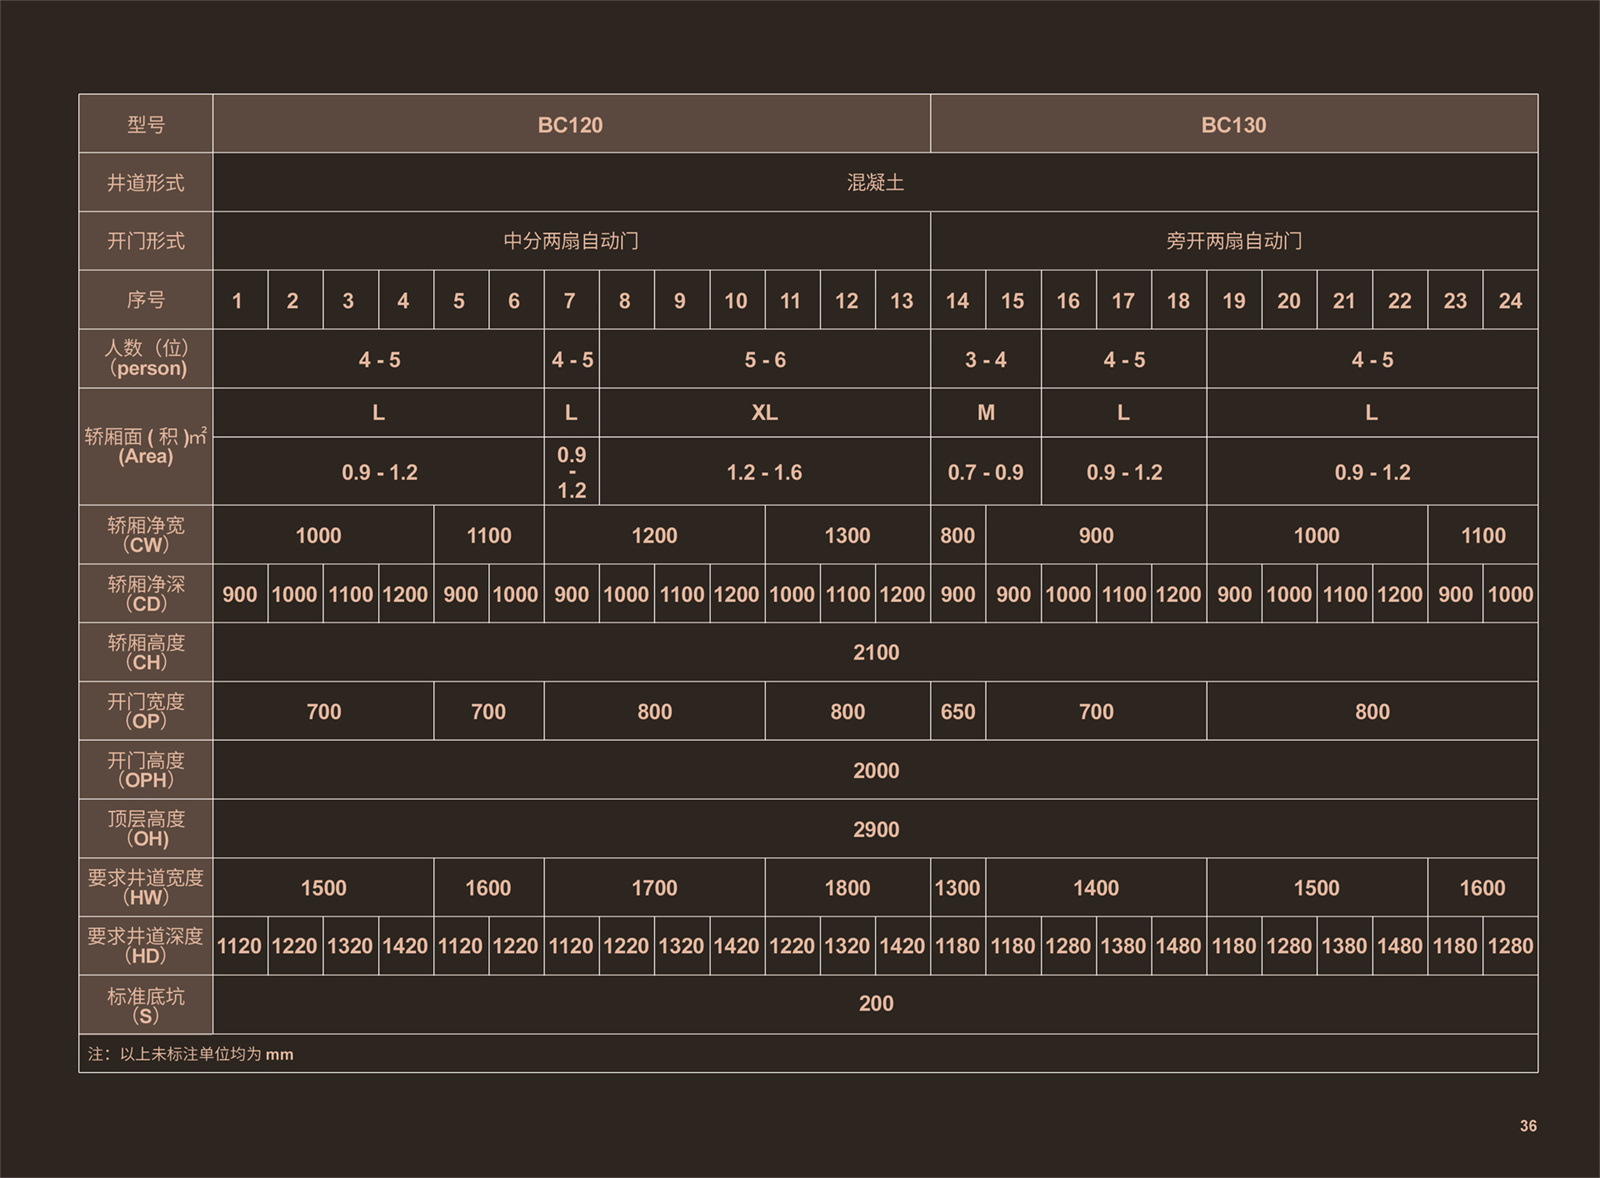The height and width of the screenshot is (1178, 1600).
Task: Click the 1.2 - 1.6 area range cell
Action: coord(764,472)
